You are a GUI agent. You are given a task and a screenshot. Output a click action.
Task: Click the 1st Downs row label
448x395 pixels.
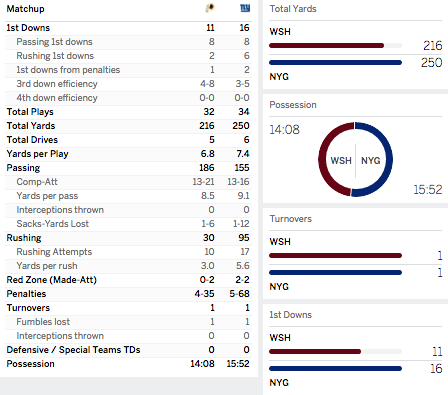28,28
